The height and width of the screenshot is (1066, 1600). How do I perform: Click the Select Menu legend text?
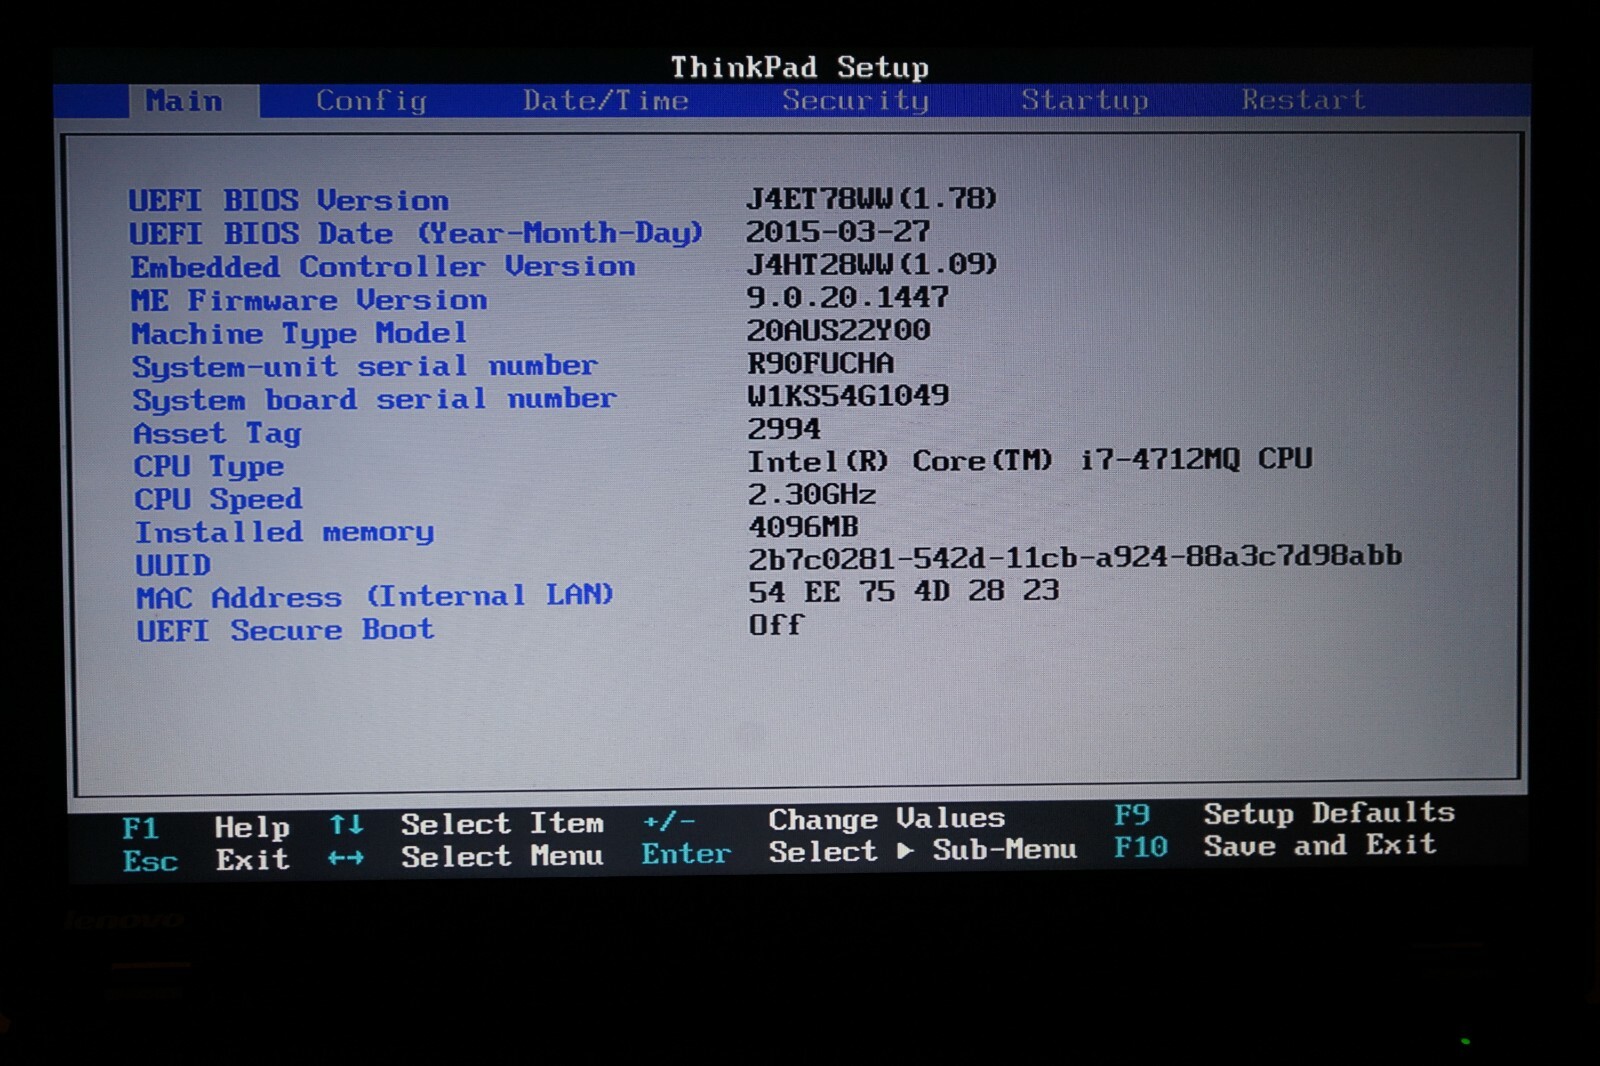coord(503,856)
